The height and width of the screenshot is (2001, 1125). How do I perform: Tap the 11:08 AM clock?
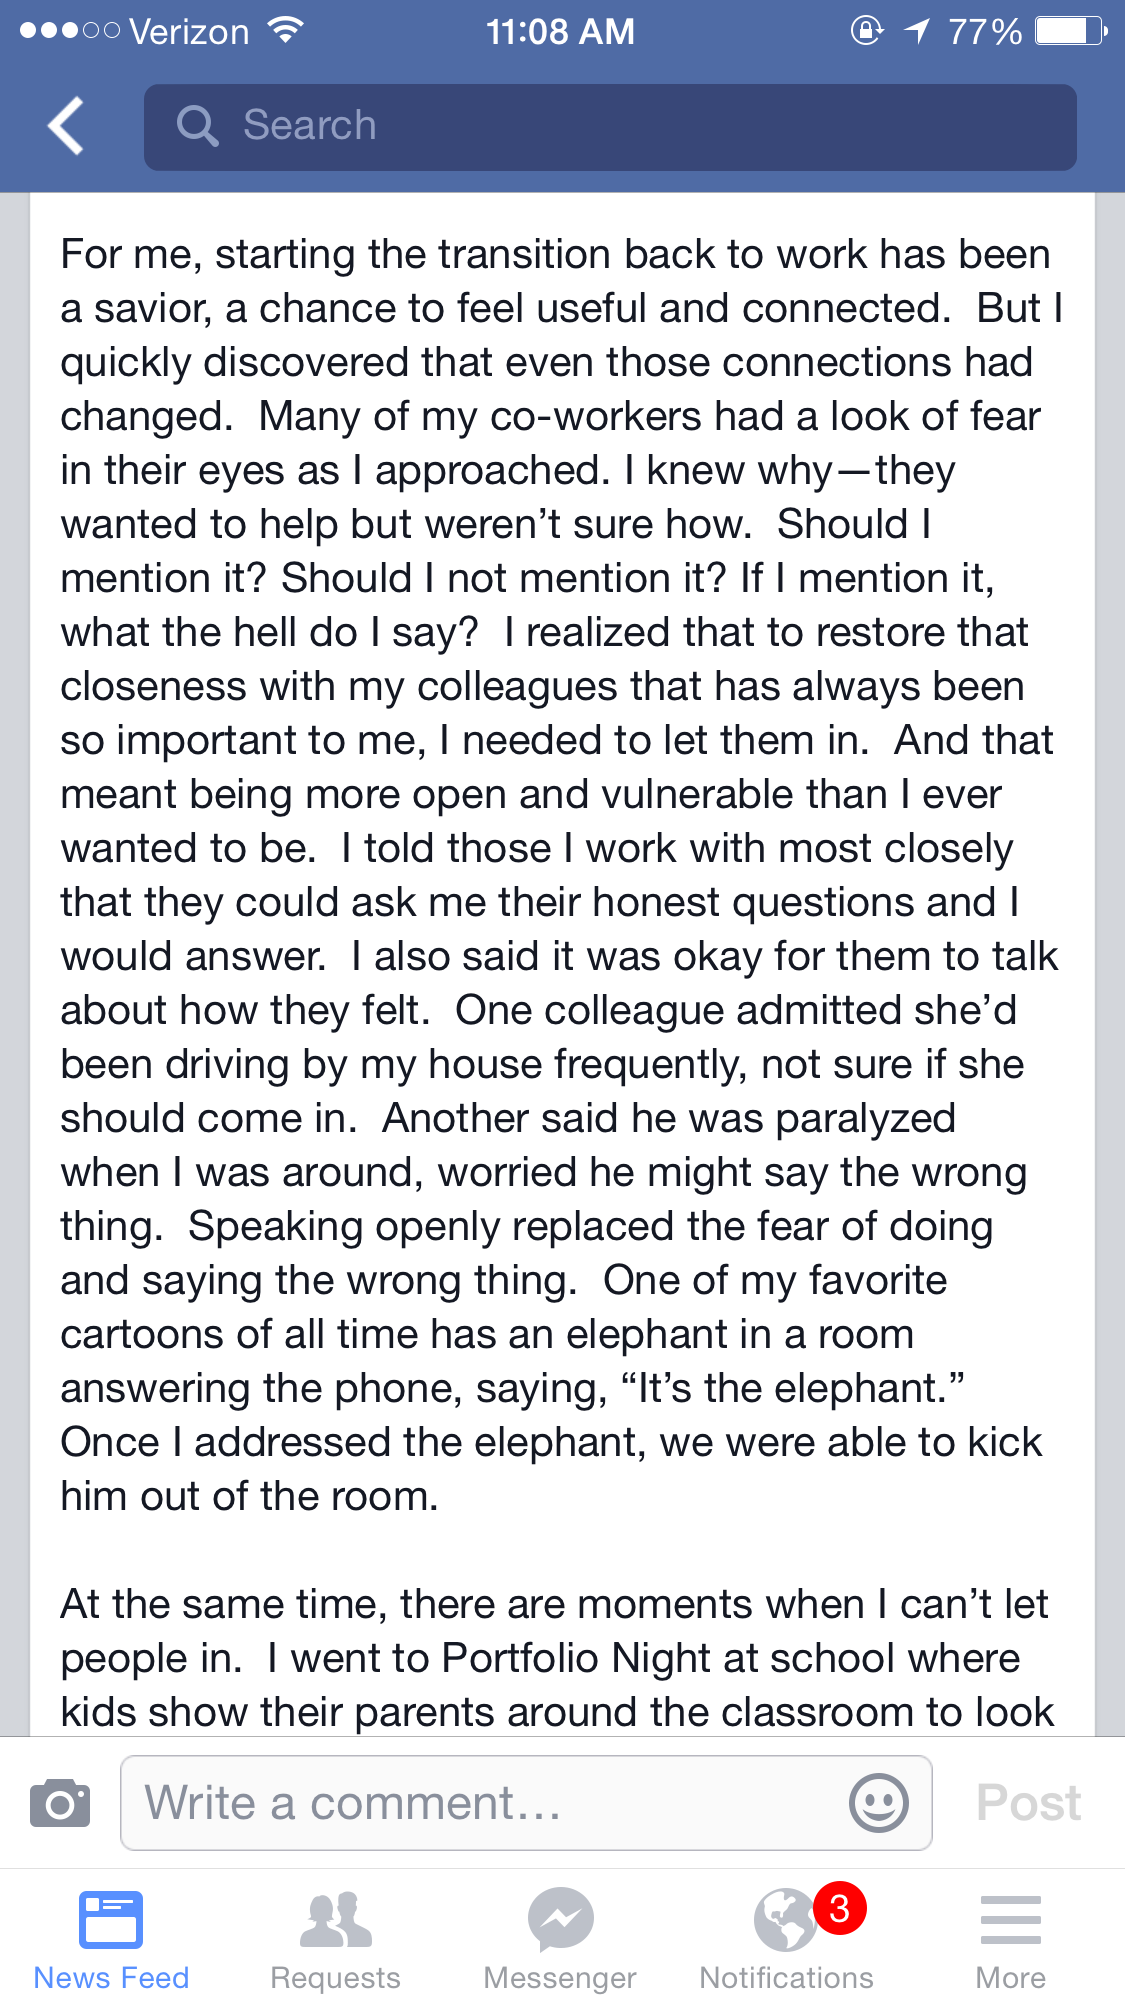click(x=560, y=32)
